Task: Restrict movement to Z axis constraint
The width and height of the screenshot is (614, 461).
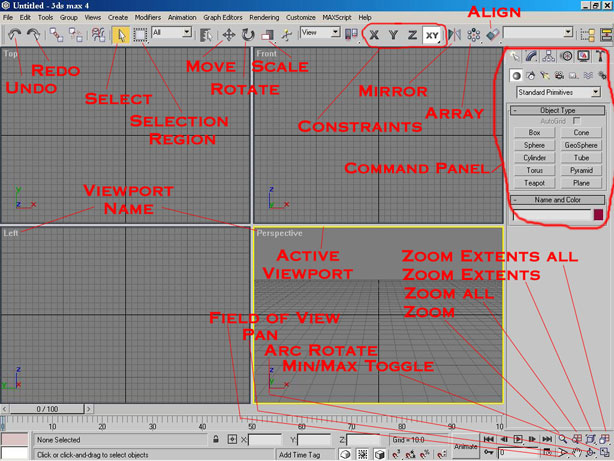Action: coord(412,35)
